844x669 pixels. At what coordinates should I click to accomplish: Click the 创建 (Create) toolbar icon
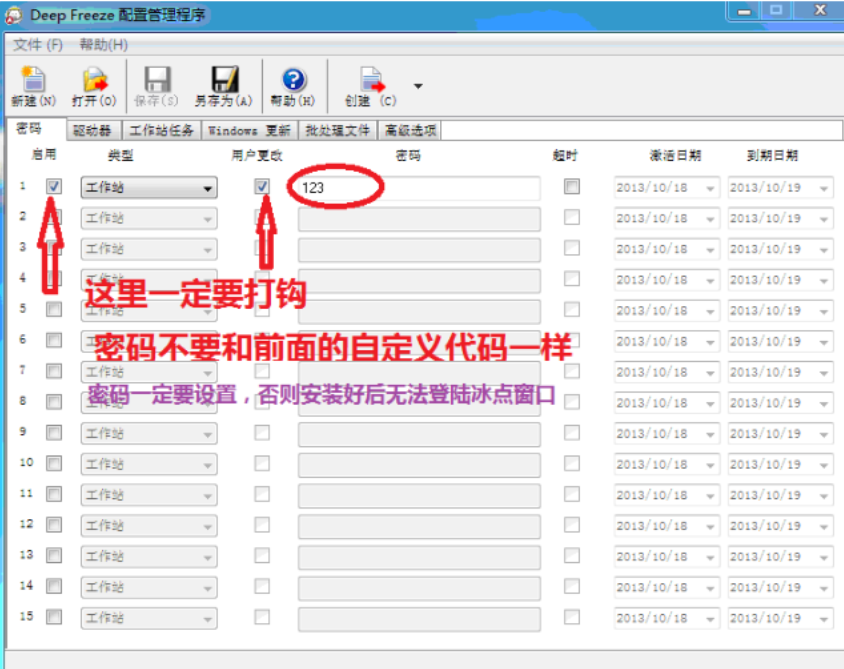point(371,81)
